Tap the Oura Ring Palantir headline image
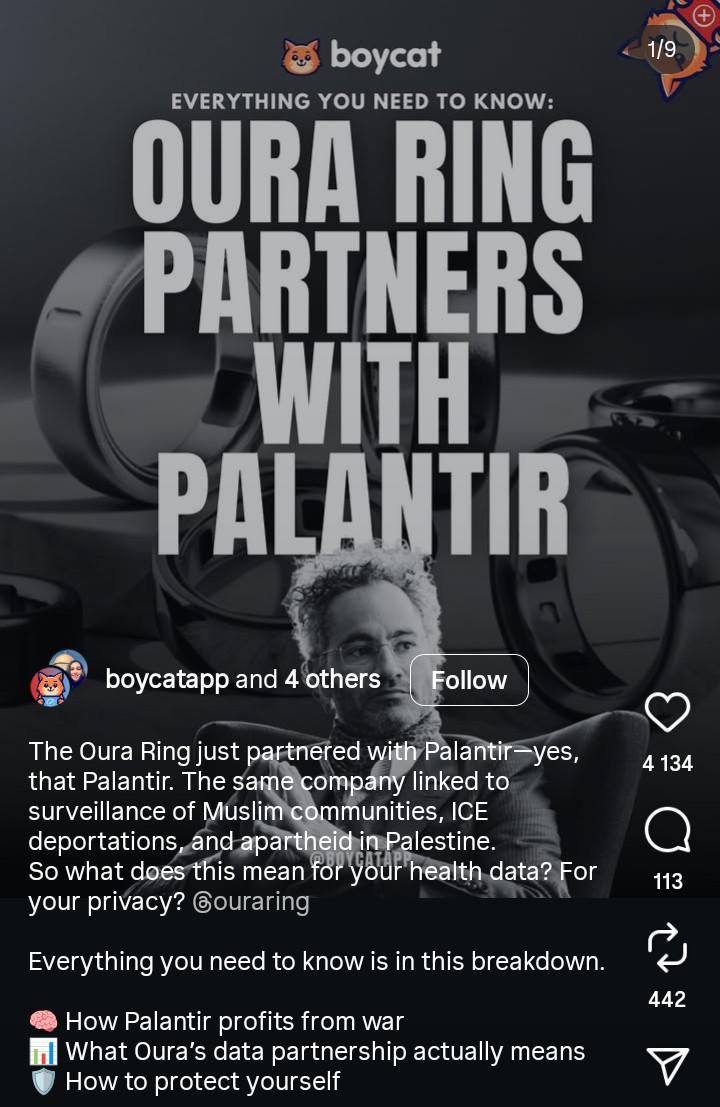Image resolution: width=720 pixels, height=1107 pixels. point(361,337)
